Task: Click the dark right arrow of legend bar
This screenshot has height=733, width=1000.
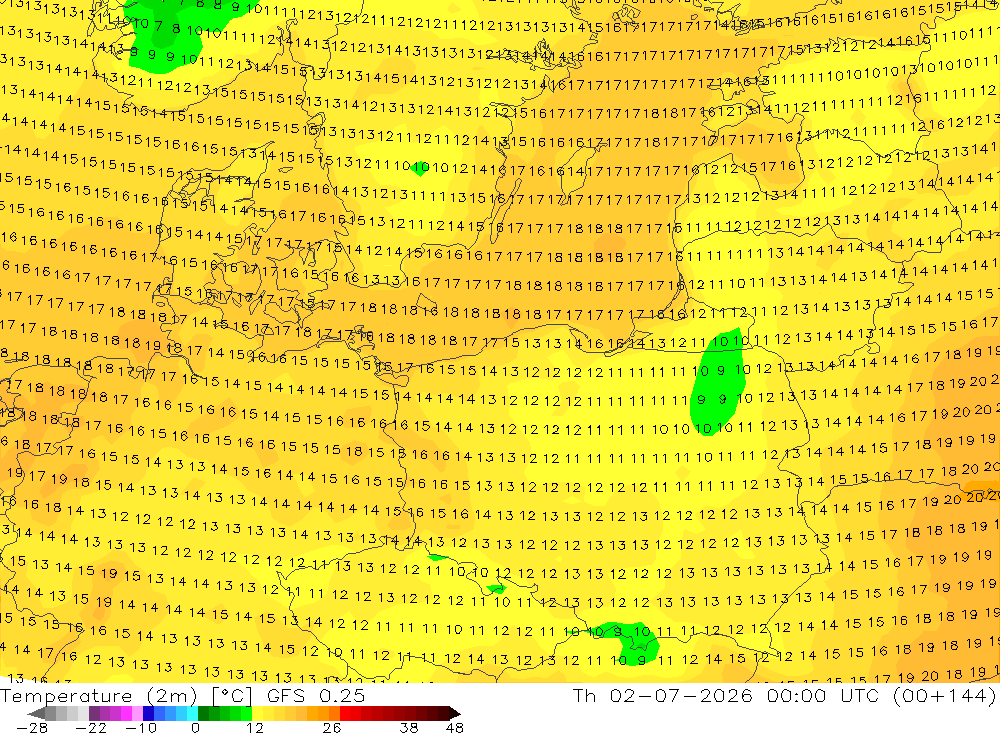Action: [x=455, y=713]
